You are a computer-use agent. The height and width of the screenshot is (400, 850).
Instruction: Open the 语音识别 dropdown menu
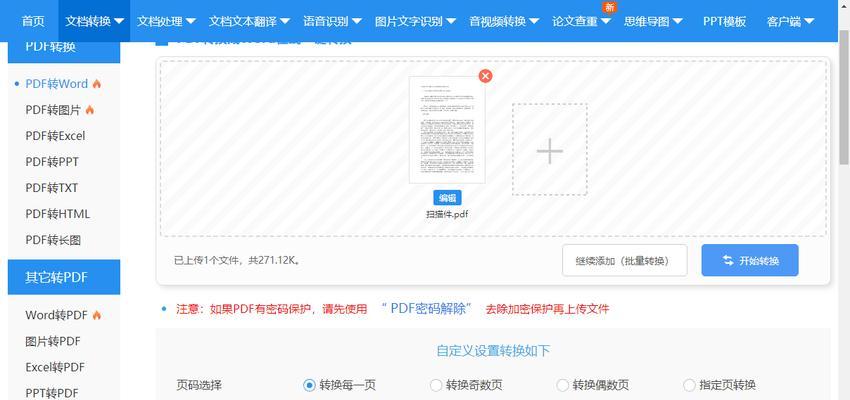(x=332, y=21)
